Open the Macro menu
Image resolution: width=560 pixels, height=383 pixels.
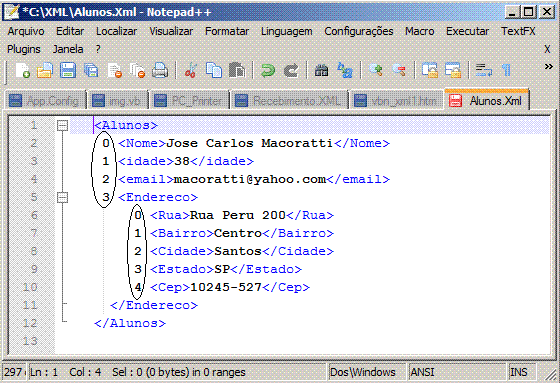pyautogui.click(x=420, y=31)
